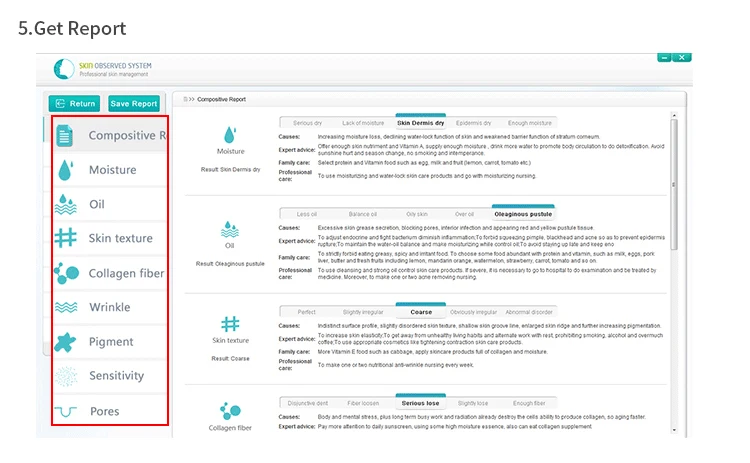
Task: Open the Skin texture sidebar label
Action: [121, 238]
